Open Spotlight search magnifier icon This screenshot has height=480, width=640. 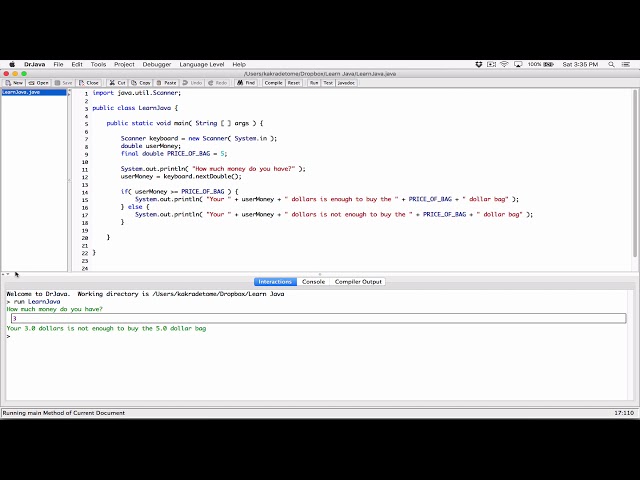coord(611,64)
